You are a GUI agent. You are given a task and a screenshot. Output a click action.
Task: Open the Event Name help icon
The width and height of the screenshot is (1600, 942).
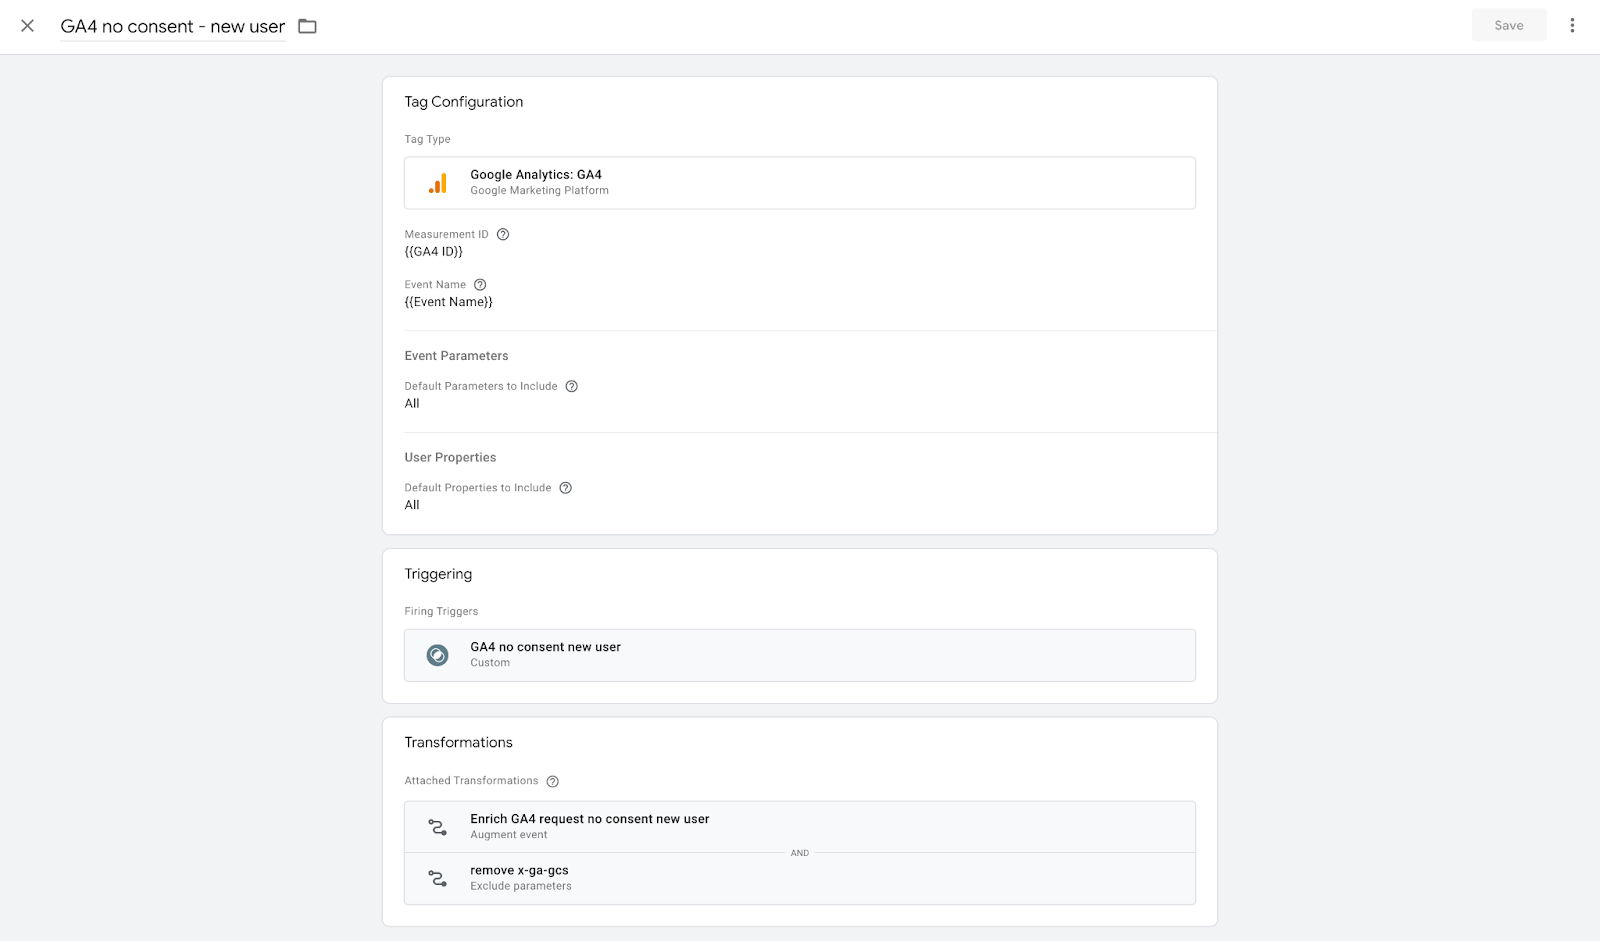point(480,285)
